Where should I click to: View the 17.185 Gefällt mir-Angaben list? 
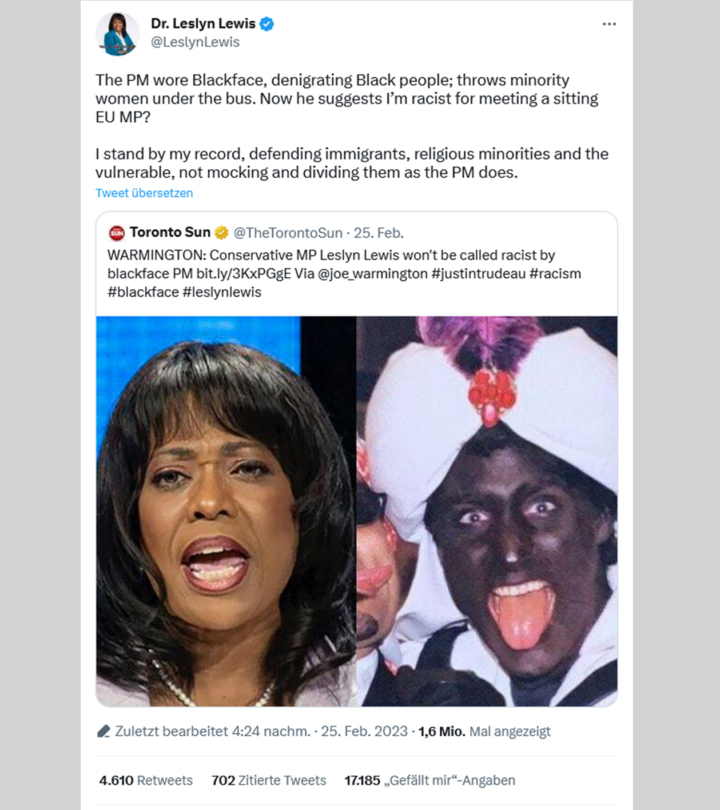click(x=430, y=781)
